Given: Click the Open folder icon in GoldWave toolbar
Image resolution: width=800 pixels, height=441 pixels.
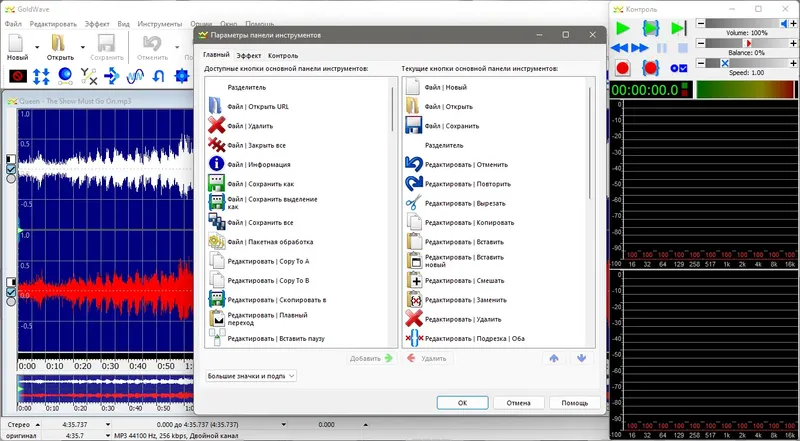Looking at the screenshot, I should pyautogui.click(x=58, y=43).
